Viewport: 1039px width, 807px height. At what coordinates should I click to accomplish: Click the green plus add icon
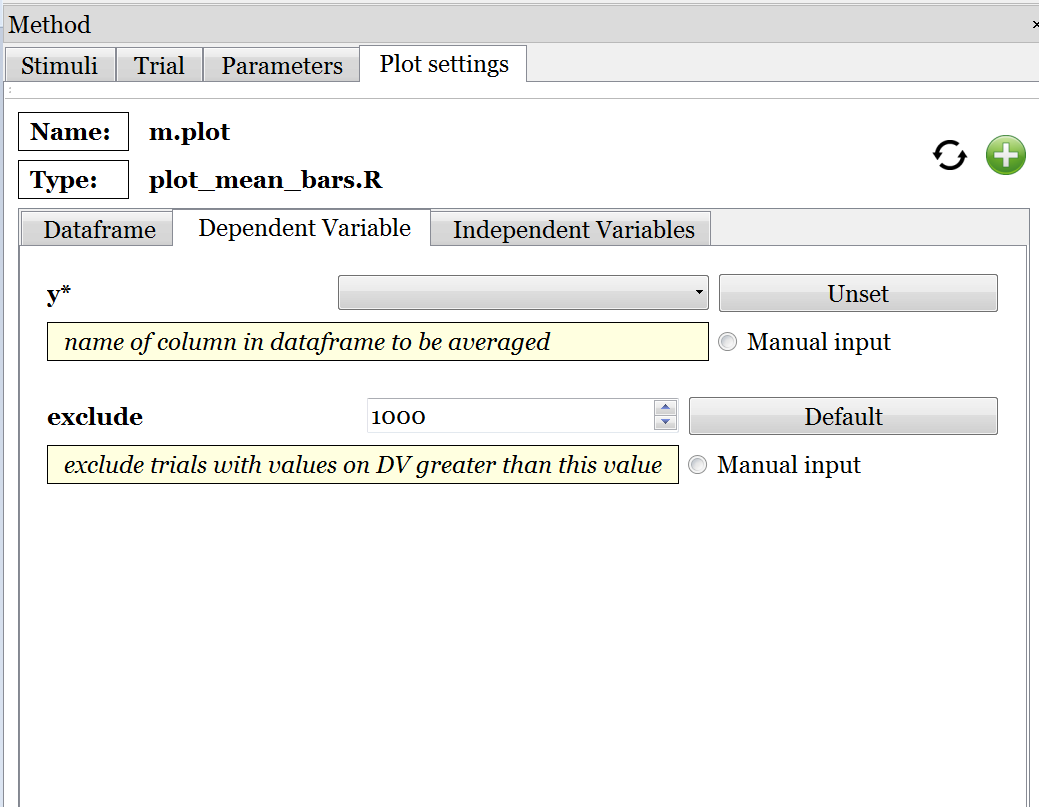pos(1005,156)
